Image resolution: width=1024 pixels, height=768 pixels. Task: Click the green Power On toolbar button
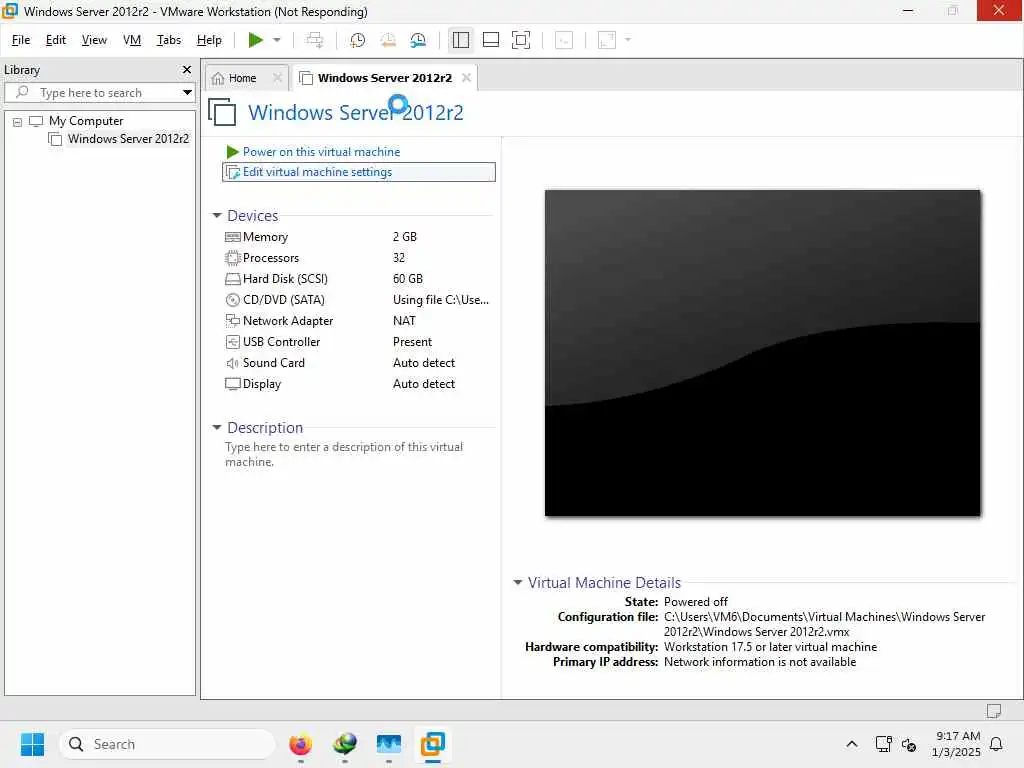[255, 40]
